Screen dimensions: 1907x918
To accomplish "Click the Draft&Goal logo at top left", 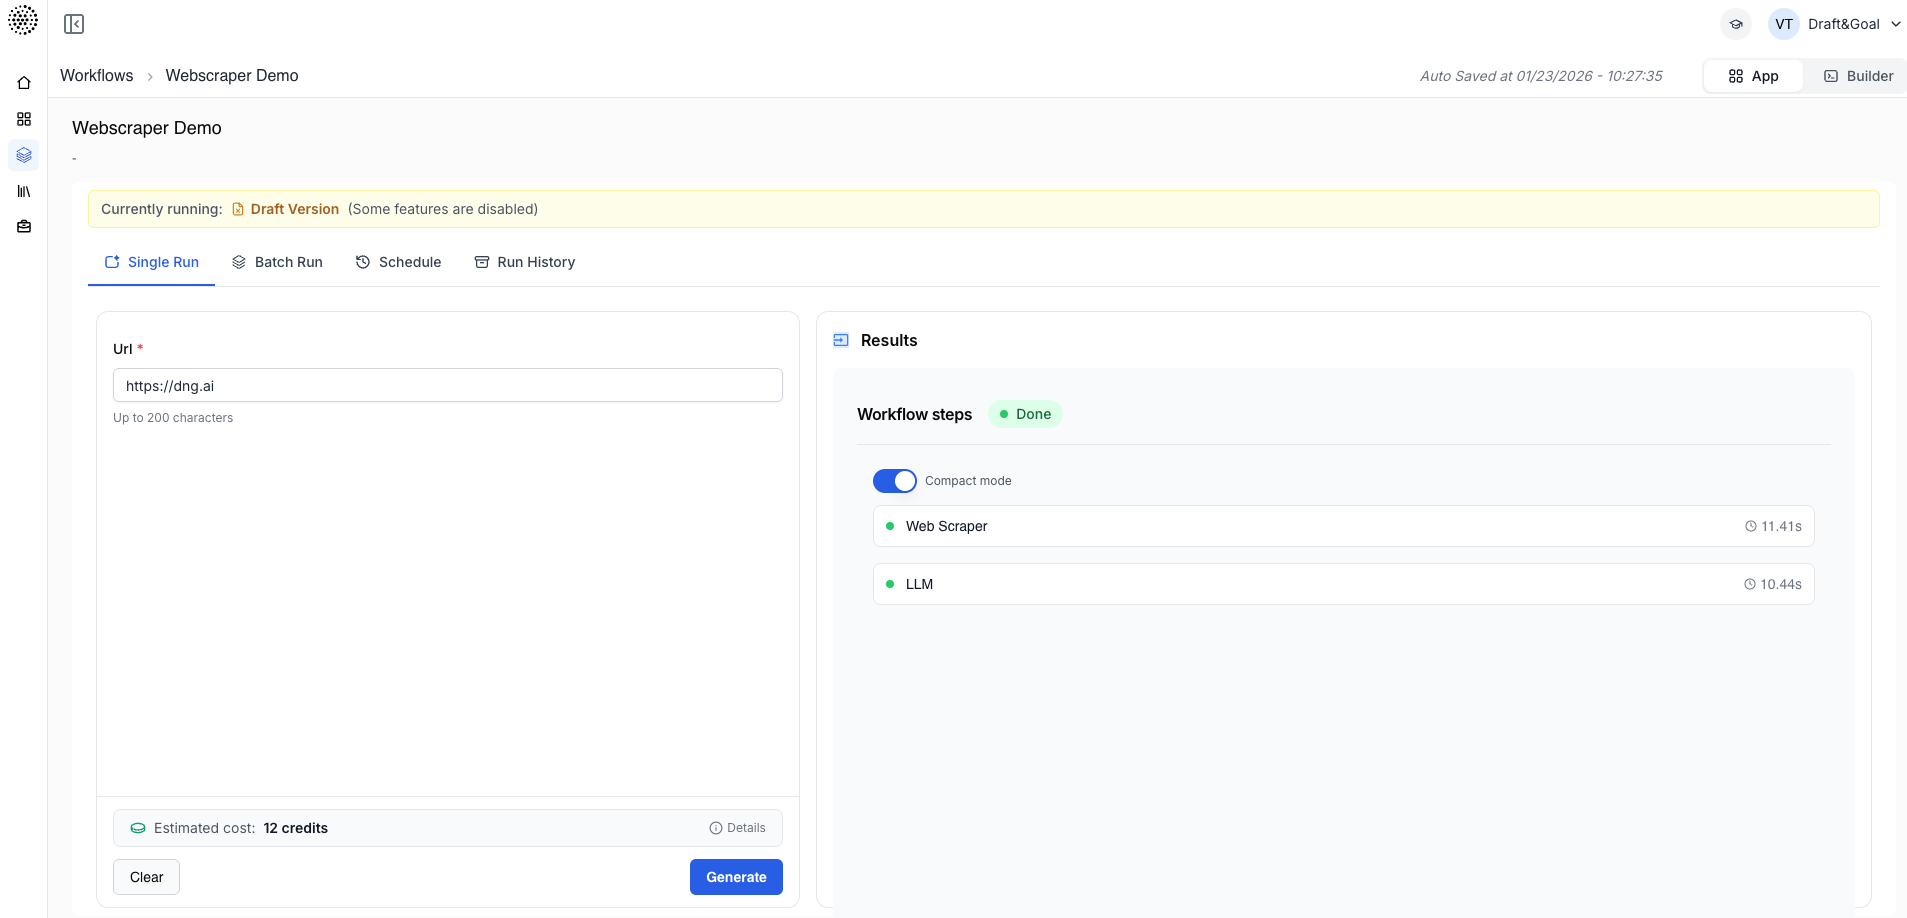I will coord(24,20).
